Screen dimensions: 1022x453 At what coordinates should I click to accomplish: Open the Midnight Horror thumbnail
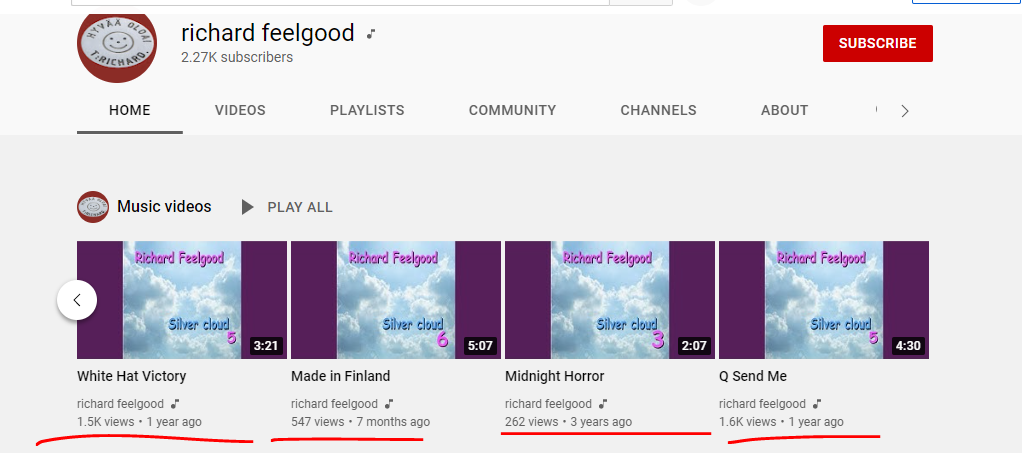610,300
